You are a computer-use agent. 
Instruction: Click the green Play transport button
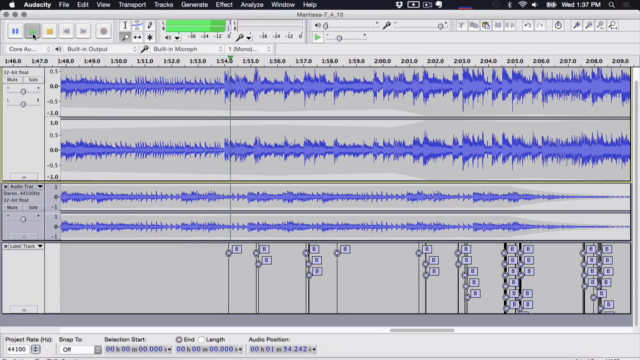(x=32, y=31)
